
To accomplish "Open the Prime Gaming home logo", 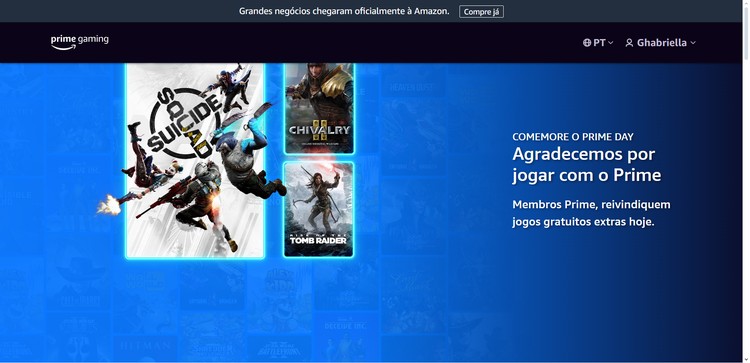I will tap(80, 42).
